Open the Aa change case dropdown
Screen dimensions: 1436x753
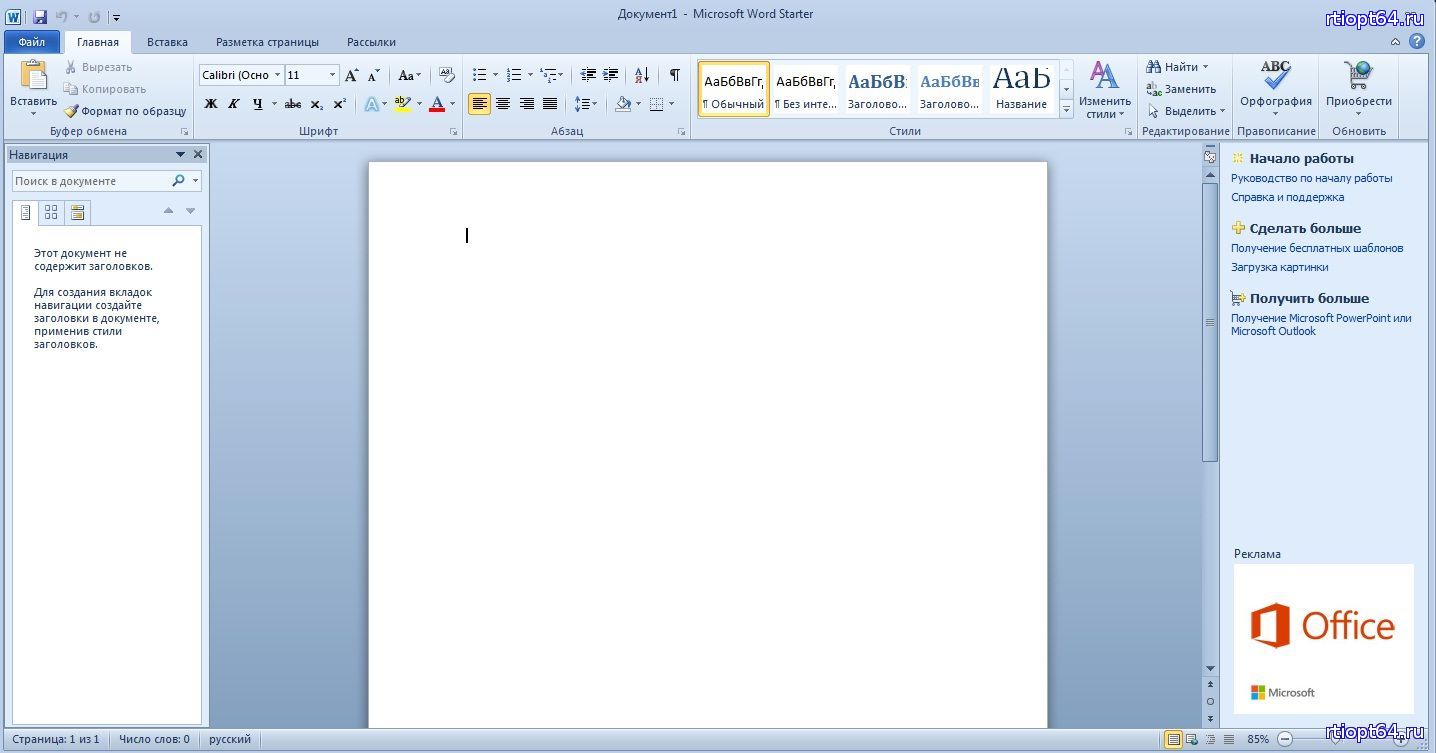(x=410, y=75)
